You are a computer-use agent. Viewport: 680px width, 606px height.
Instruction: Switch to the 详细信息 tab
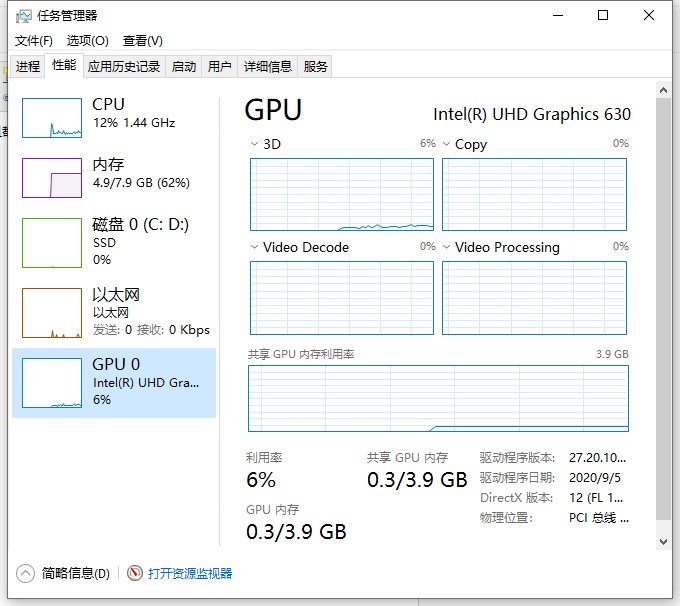click(268, 66)
